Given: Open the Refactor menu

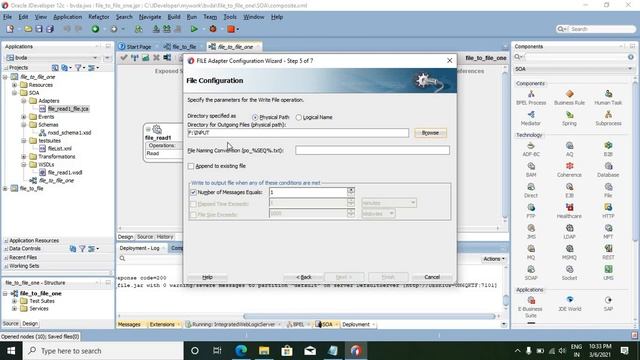Looking at the screenshot, I should (99, 17).
